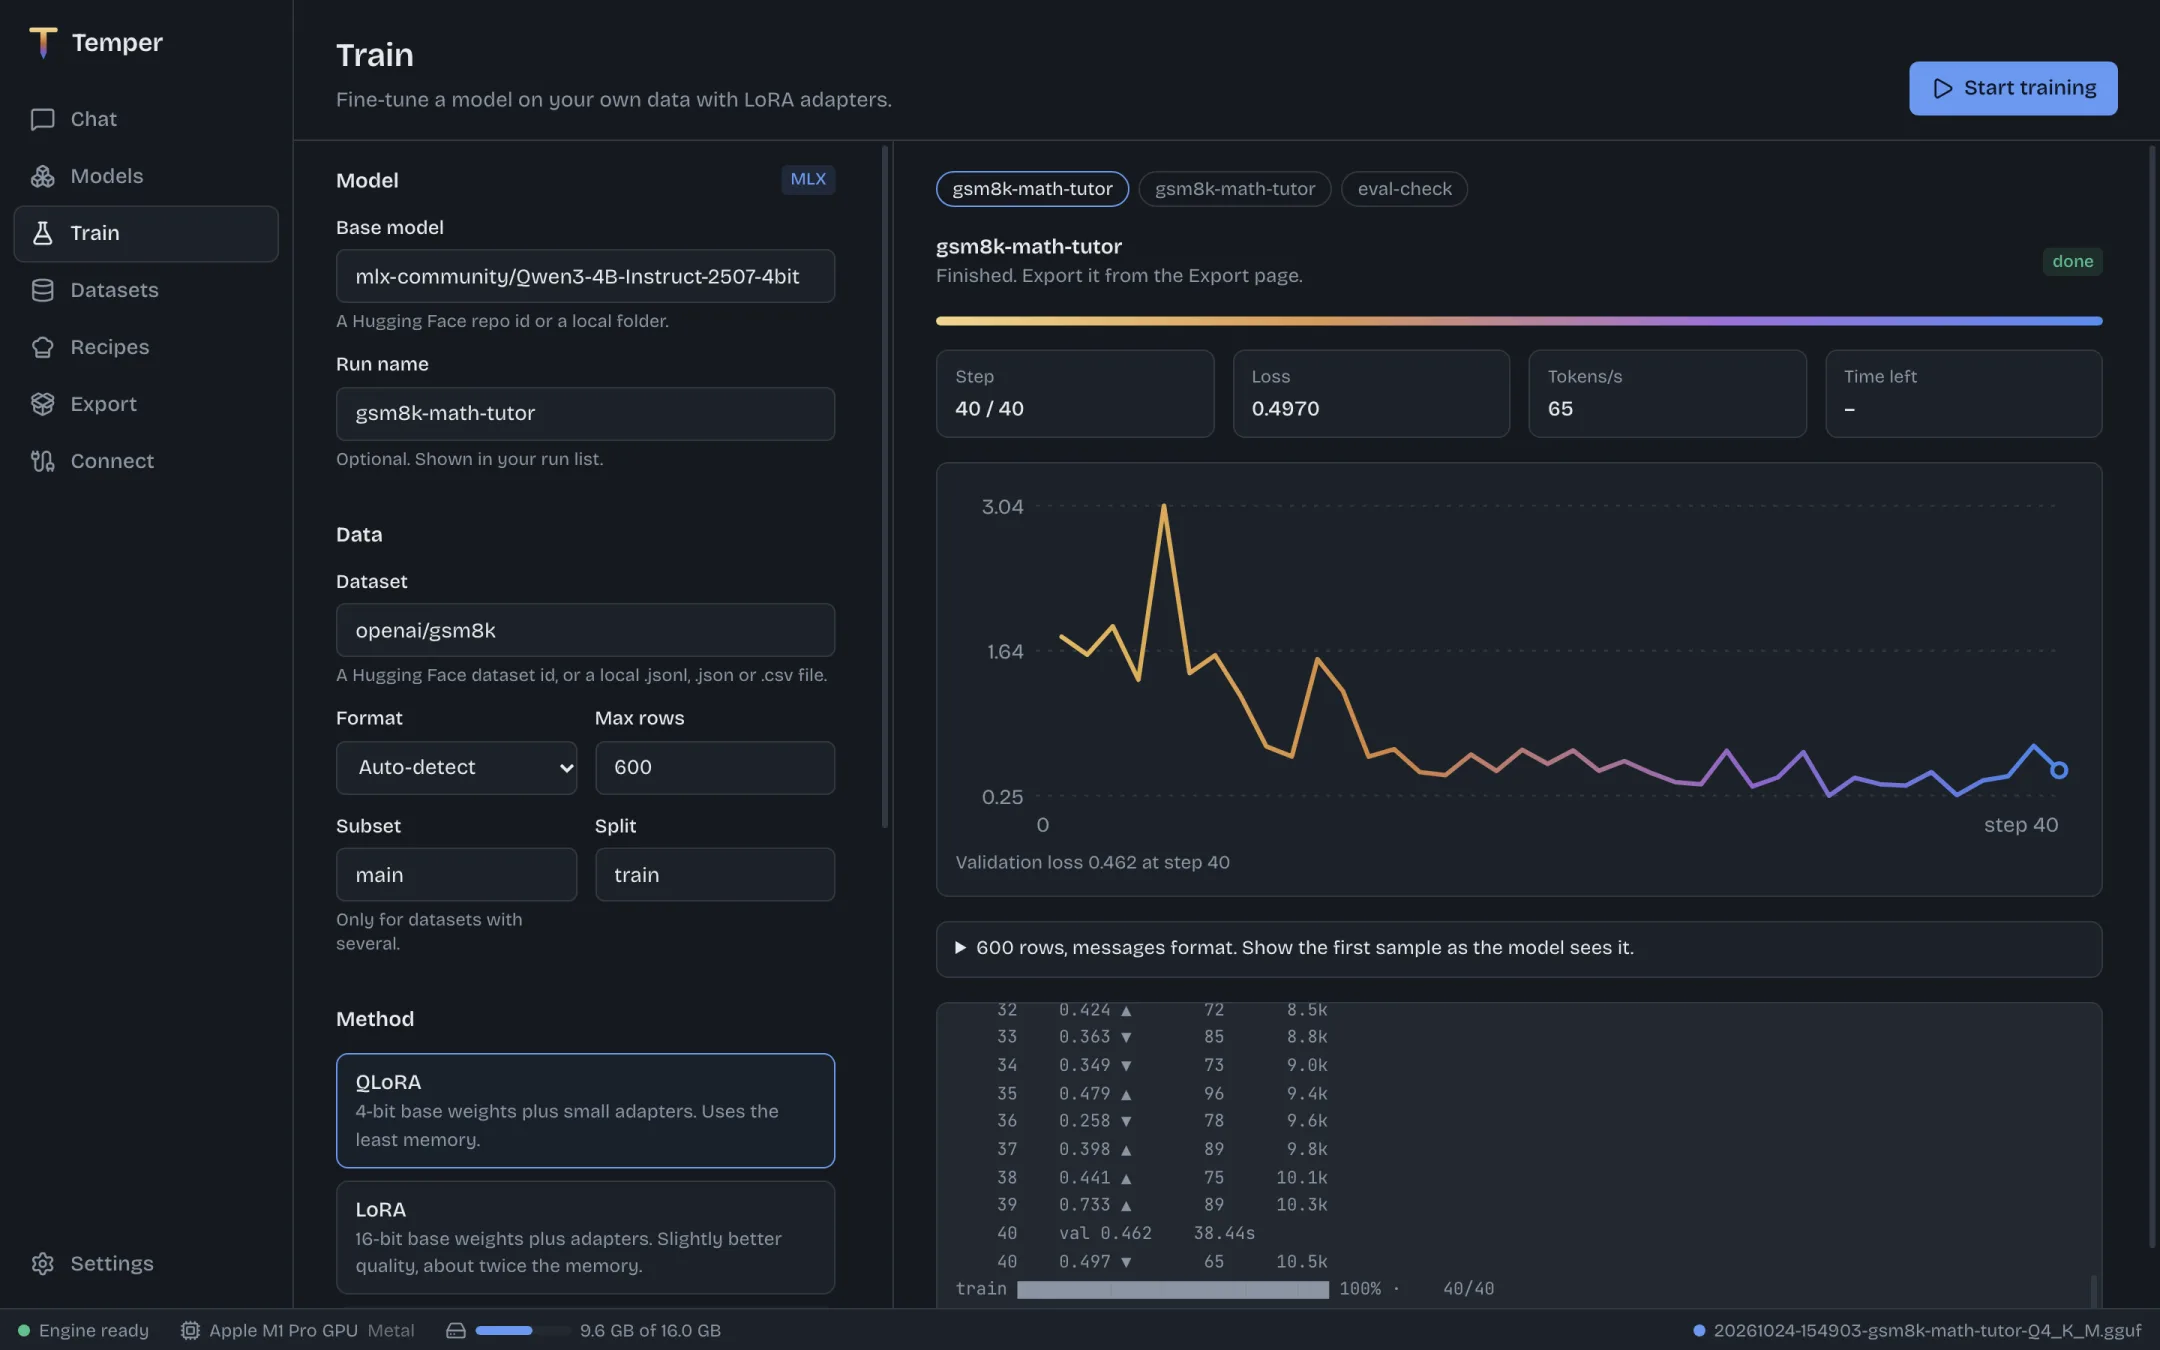Go to the Datasets page label
The height and width of the screenshot is (1350, 2160).
click(114, 290)
